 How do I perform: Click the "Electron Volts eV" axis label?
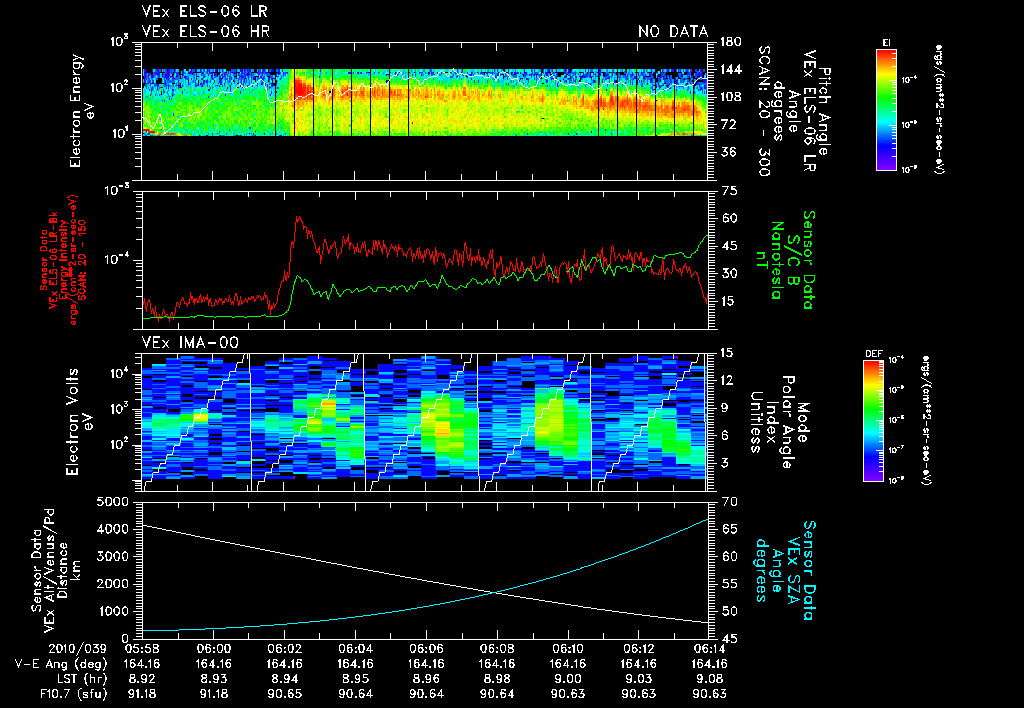(78, 422)
